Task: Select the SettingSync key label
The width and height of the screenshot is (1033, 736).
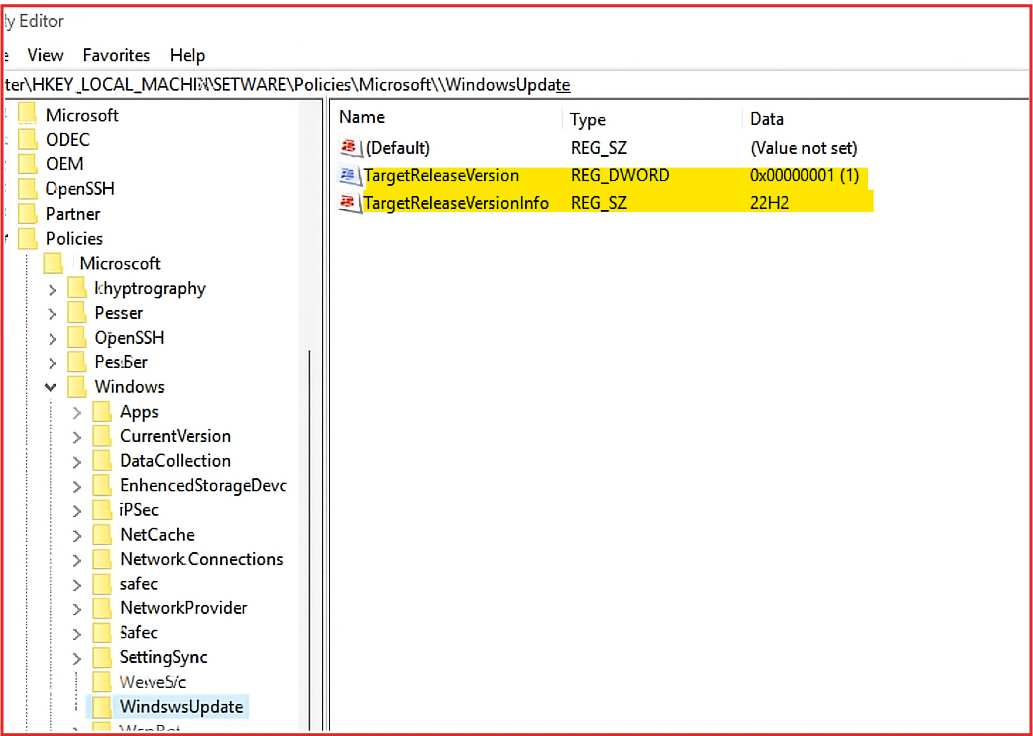Action: click(164, 657)
